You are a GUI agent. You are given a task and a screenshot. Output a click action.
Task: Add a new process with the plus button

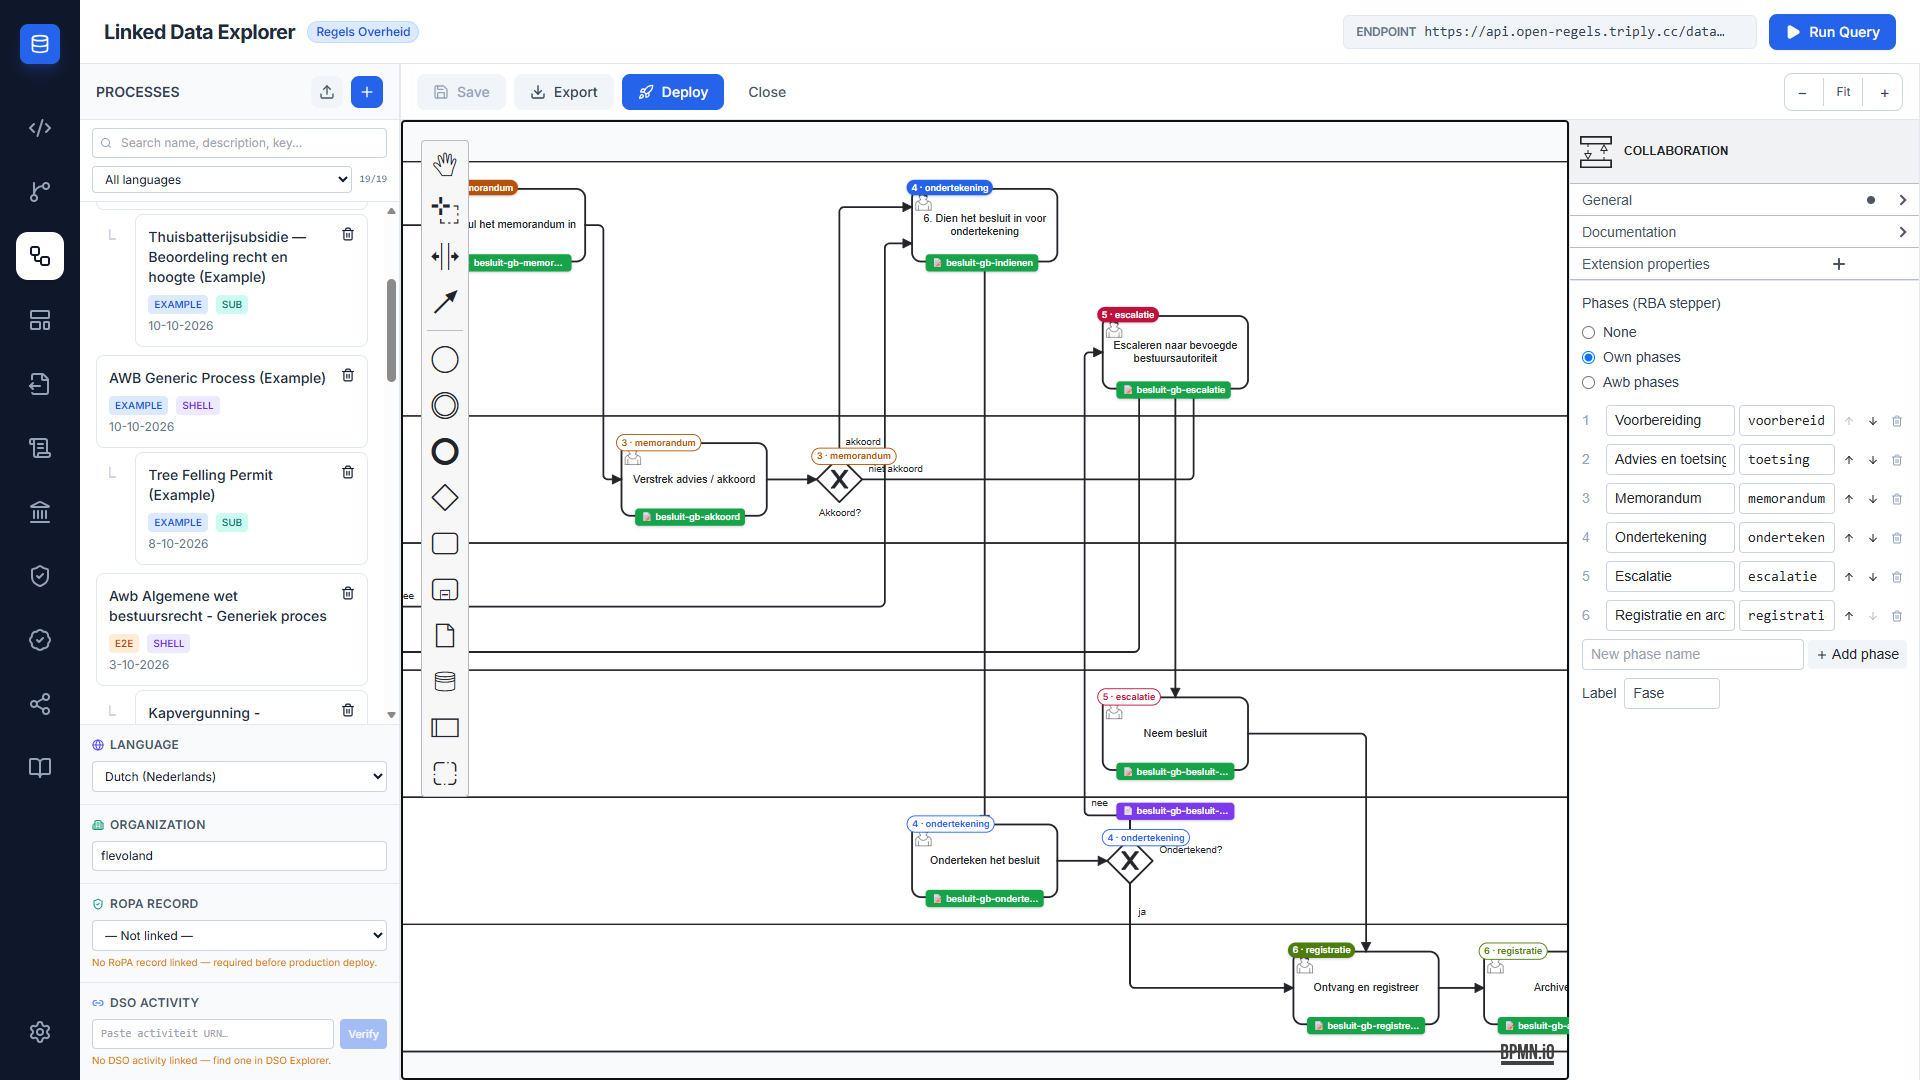tap(367, 92)
